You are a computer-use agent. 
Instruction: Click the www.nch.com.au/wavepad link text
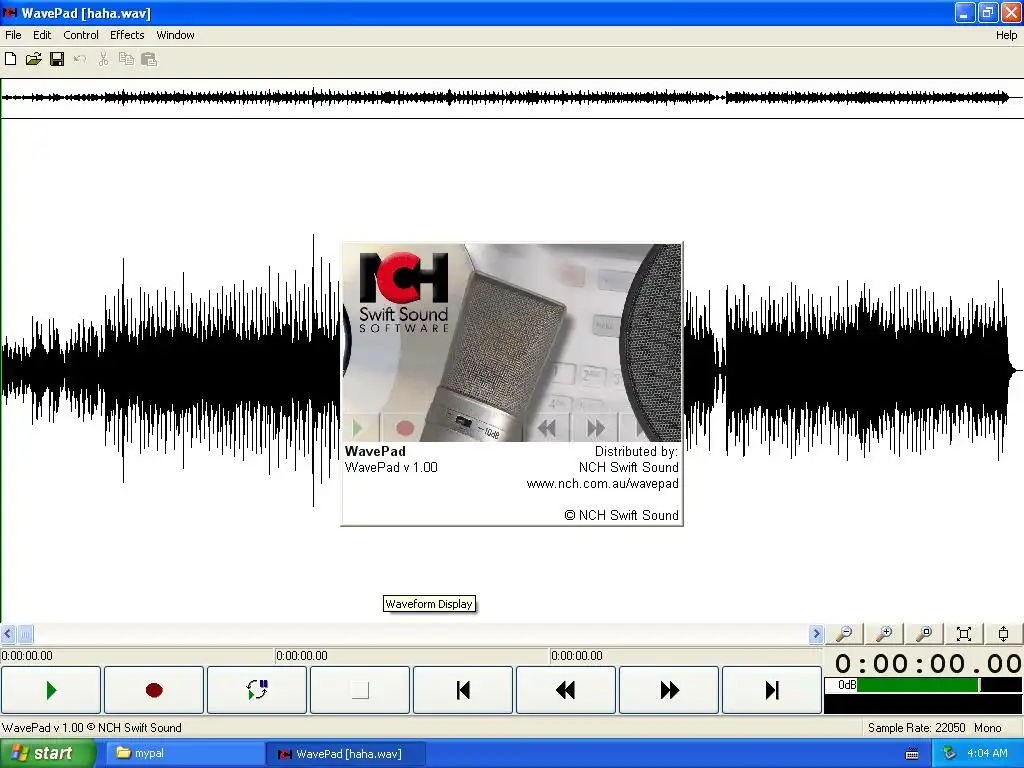(x=602, y=484)
